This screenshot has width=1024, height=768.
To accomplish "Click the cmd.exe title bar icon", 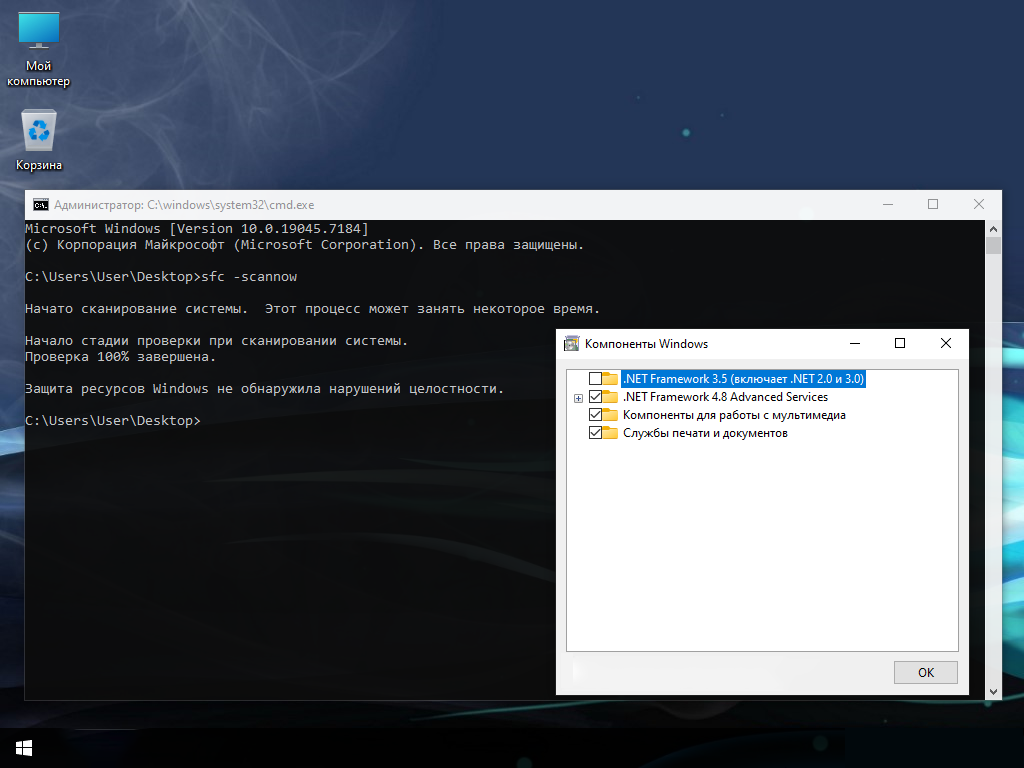I will tap(40, 205).
